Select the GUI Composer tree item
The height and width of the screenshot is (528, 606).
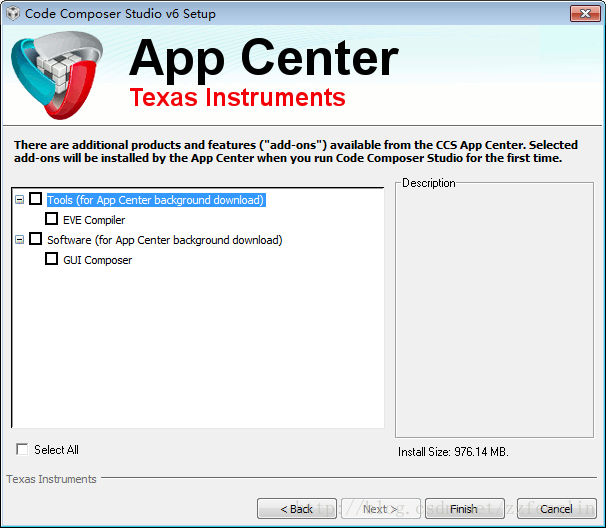[x=97, y=260]
